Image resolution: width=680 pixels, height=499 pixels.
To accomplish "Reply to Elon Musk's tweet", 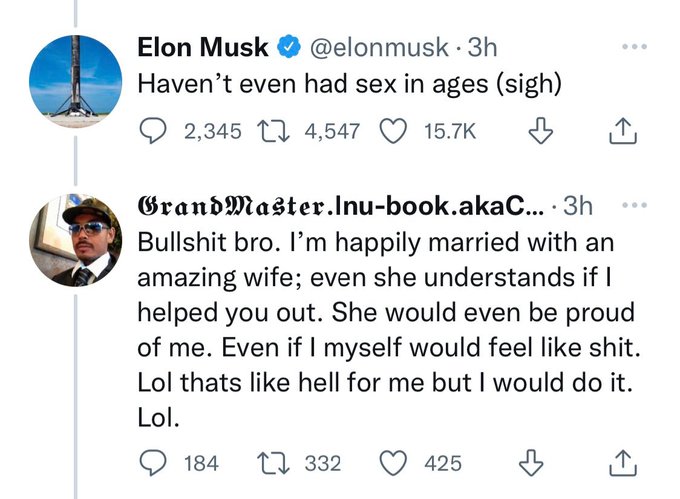I will [153, 131].
